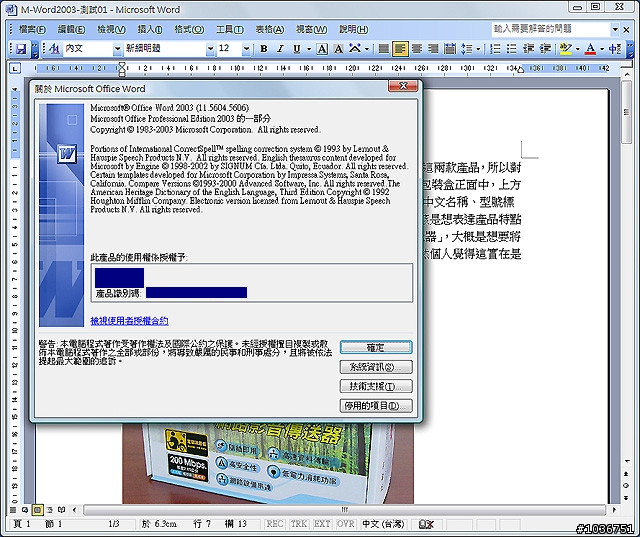Open the Styles and Formatting pane icon
The width and height of the screenshot is (640, 537).
(x=54, y=49)
